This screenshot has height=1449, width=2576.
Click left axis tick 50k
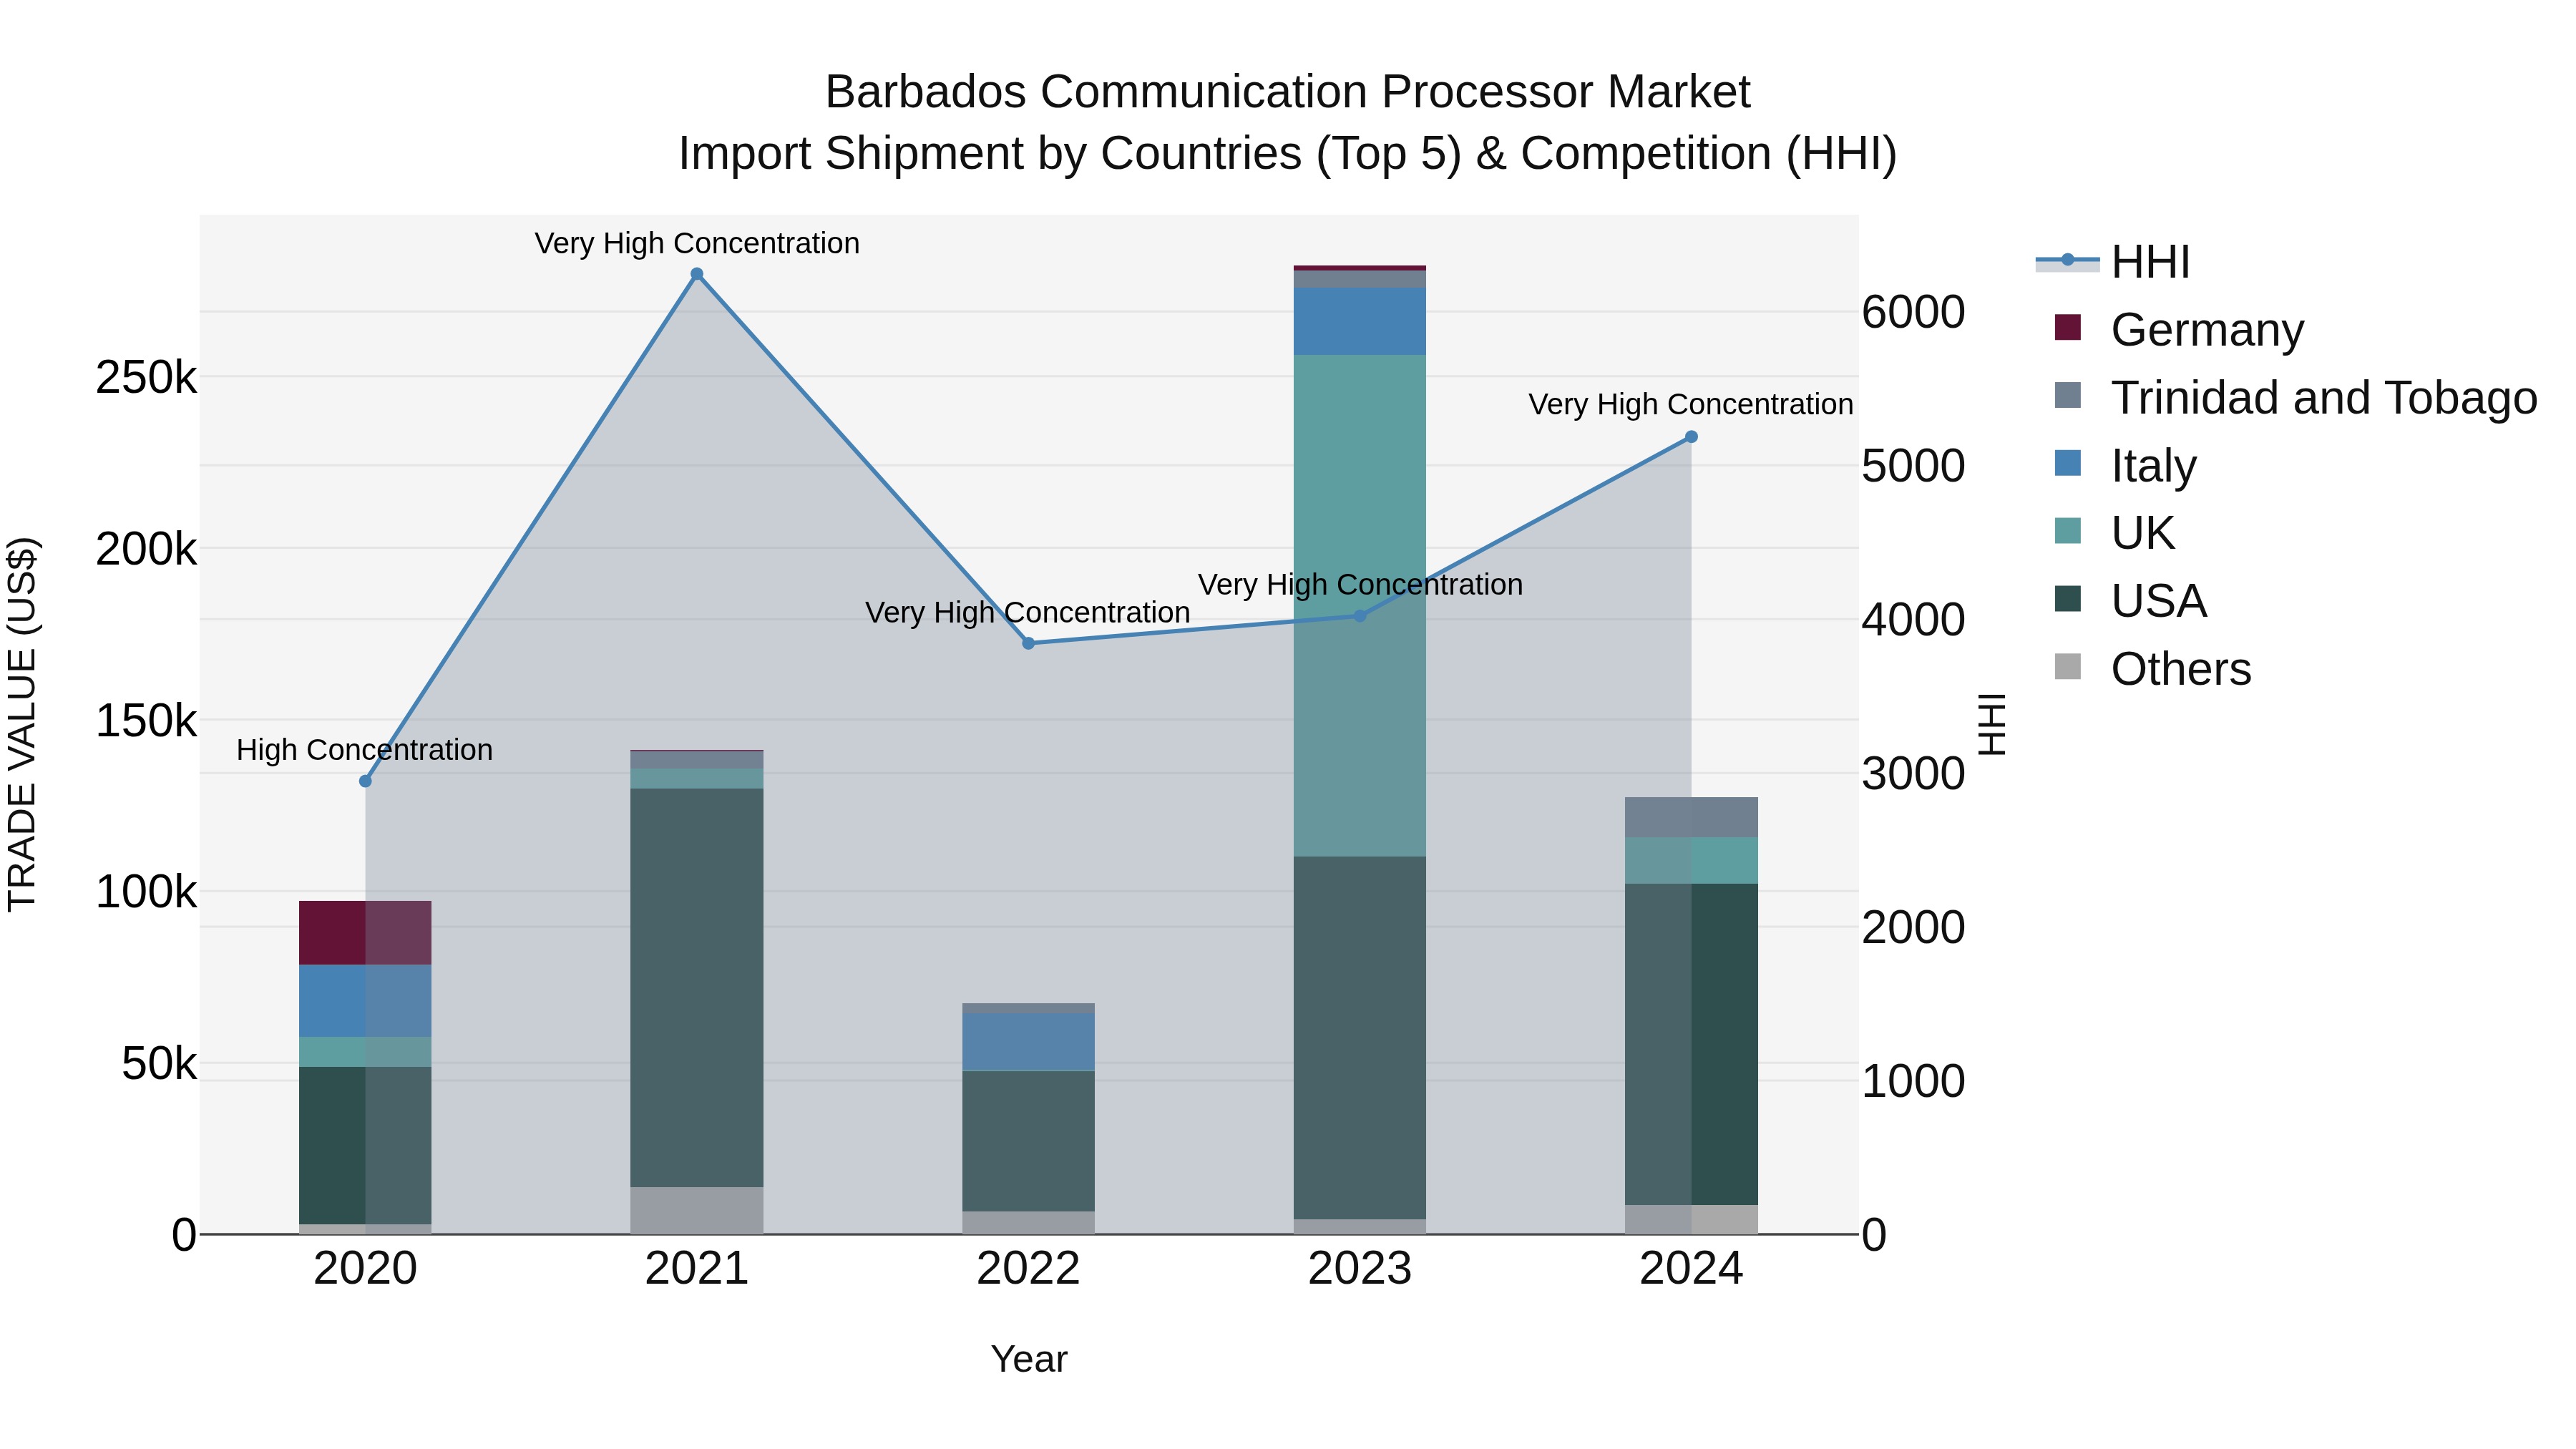click(x=159, y=1063)
